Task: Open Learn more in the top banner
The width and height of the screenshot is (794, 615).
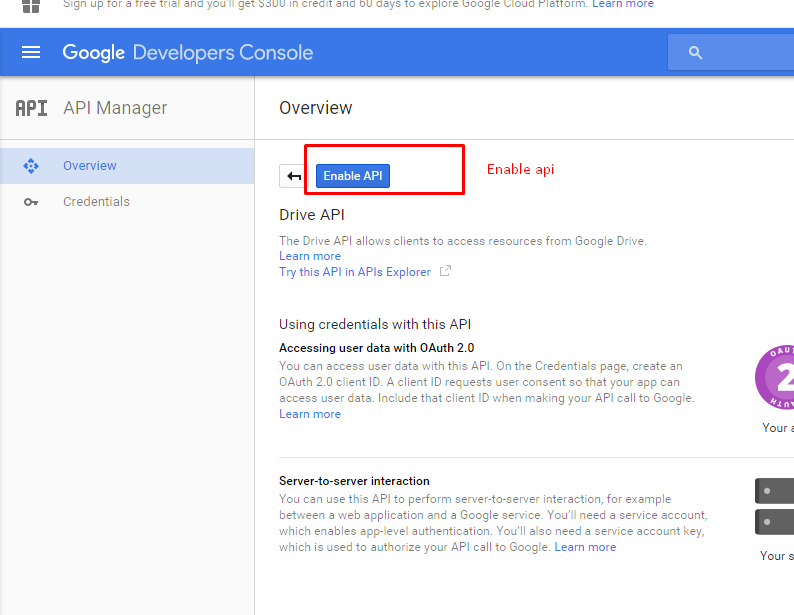Action: (623, 4)
